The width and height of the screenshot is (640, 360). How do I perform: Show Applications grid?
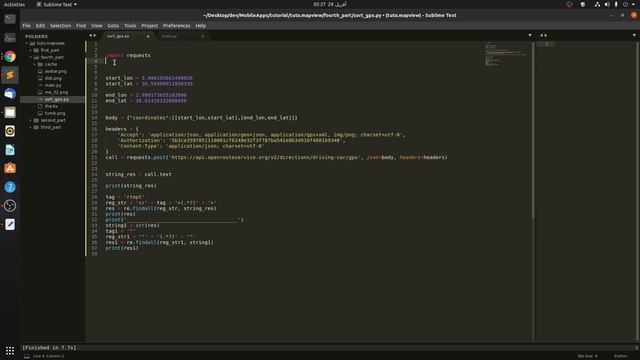tap(10, 350)
